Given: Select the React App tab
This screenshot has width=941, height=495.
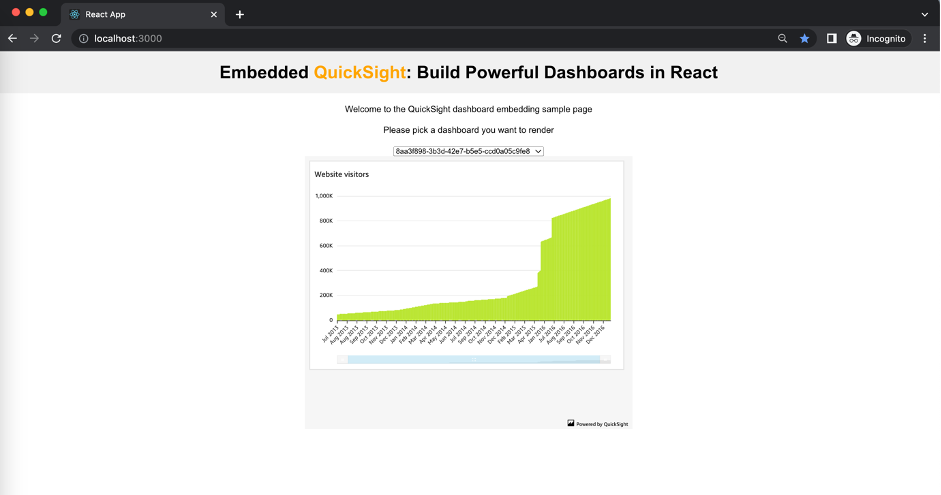Looking at the screenshot, I should click(143, 14).
